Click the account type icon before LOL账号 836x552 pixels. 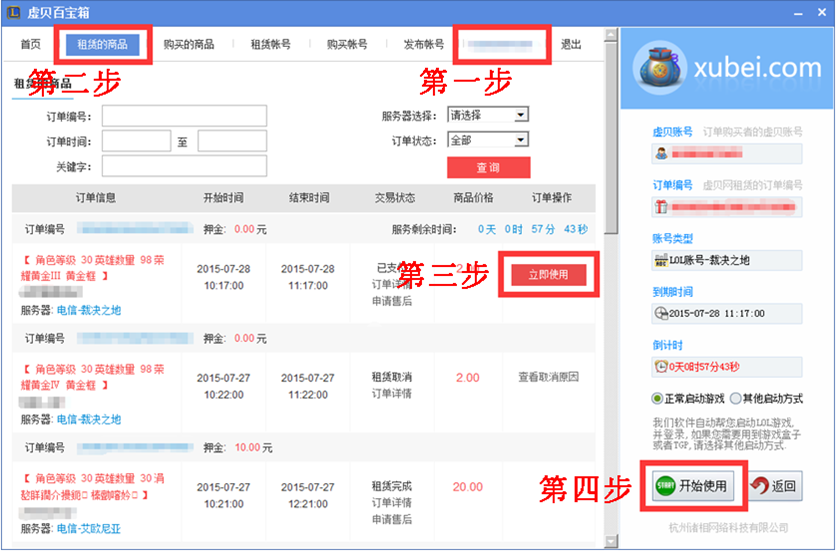click(659, 260)
